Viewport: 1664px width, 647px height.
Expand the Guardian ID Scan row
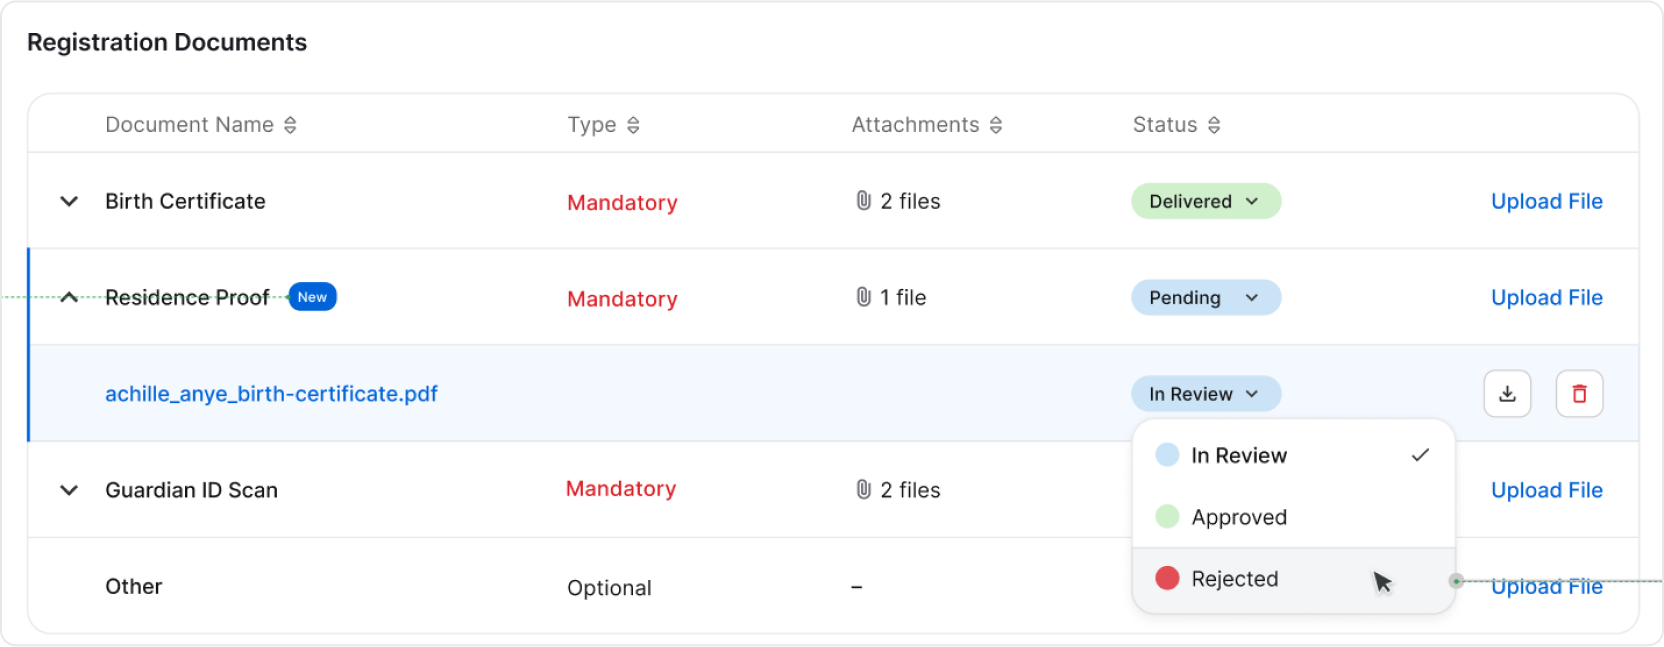(69, 490)
